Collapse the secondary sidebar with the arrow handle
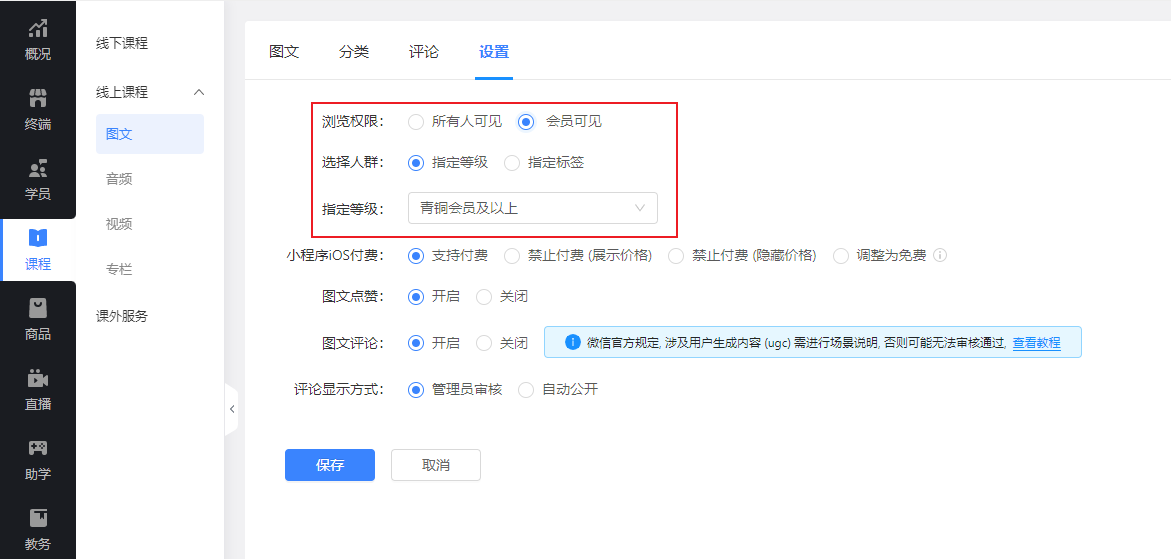 (x=232, y=409)
